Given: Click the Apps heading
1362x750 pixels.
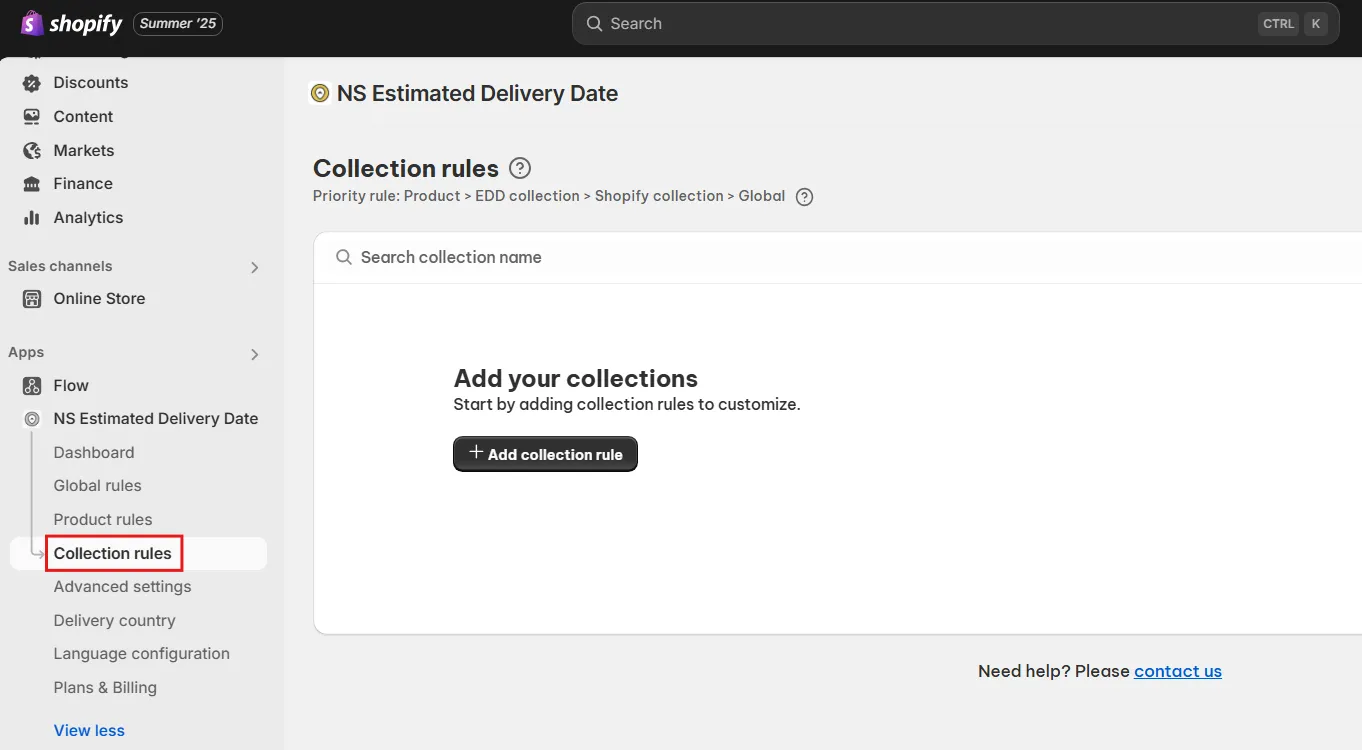Looking at the screenshot, I should coord(26,352).
